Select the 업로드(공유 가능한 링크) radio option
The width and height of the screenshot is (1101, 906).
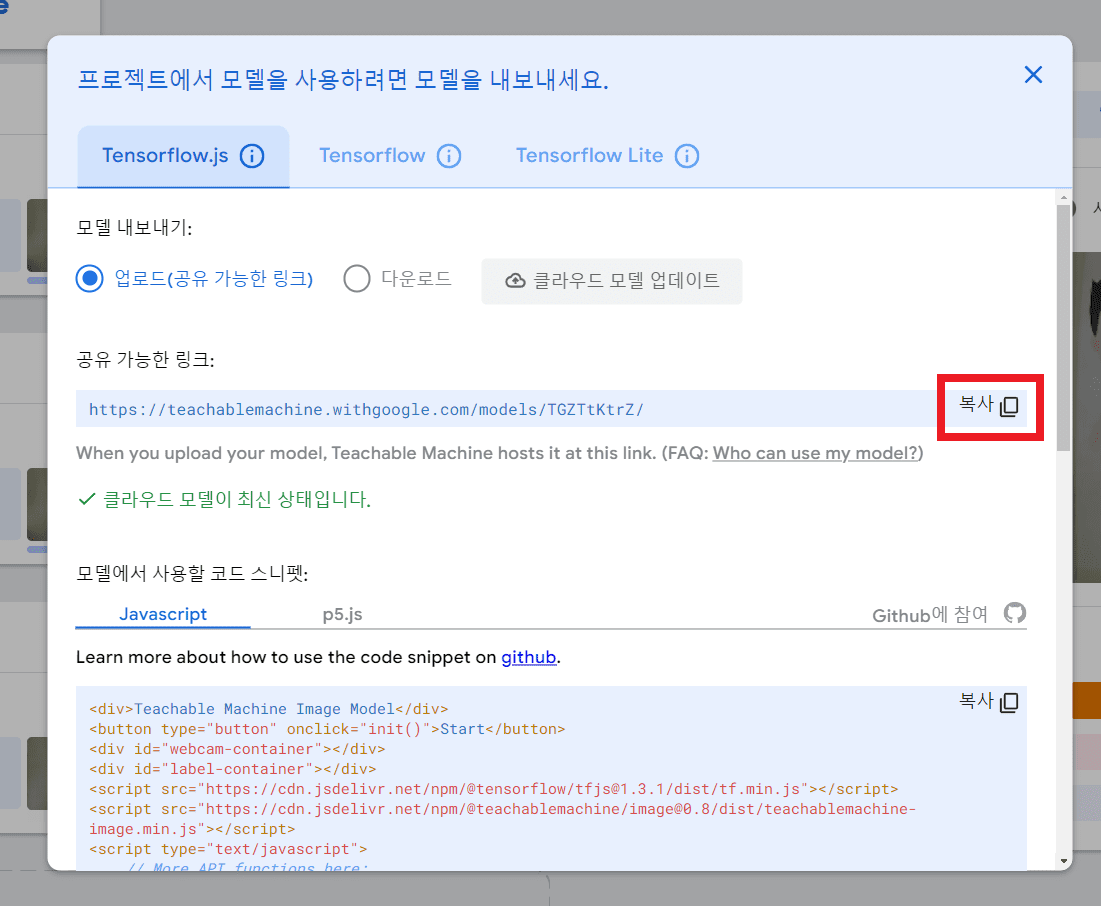(89, 279)
